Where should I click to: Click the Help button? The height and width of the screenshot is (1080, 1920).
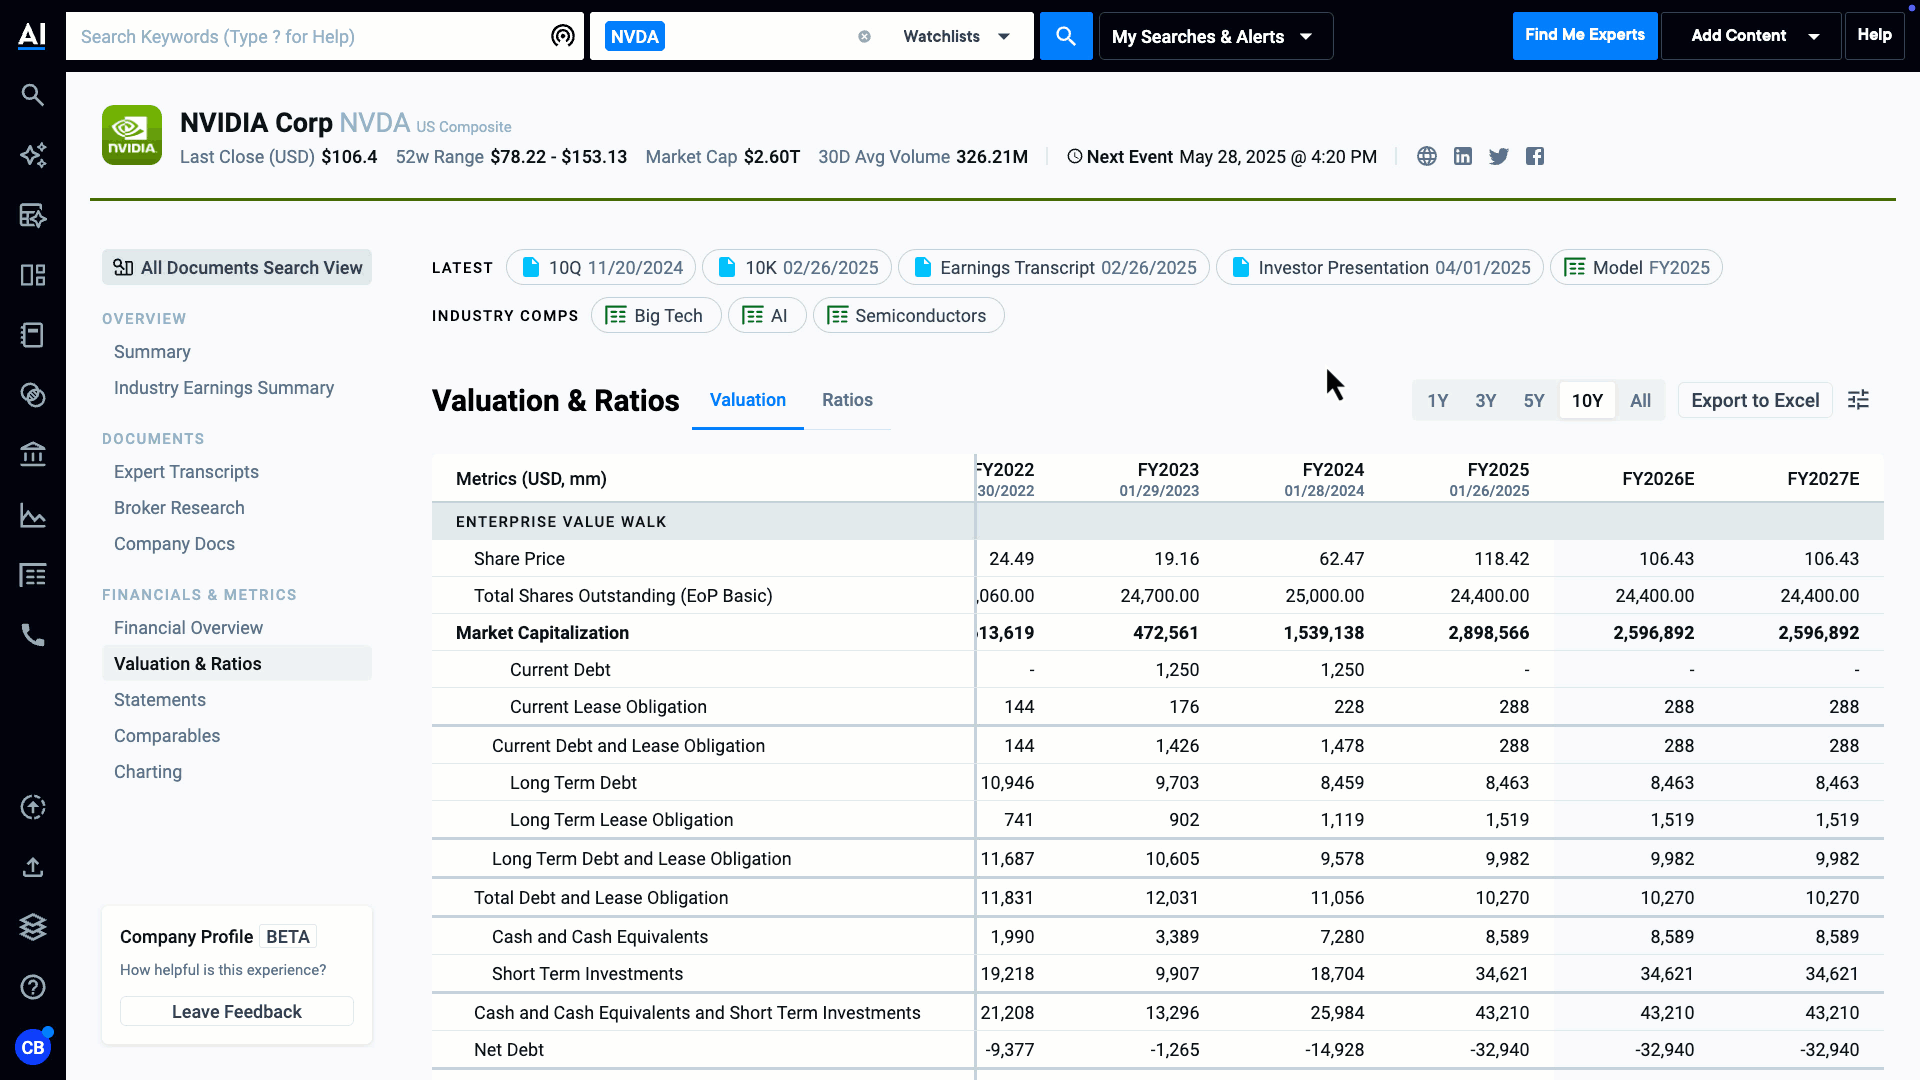coord(1874,36)
